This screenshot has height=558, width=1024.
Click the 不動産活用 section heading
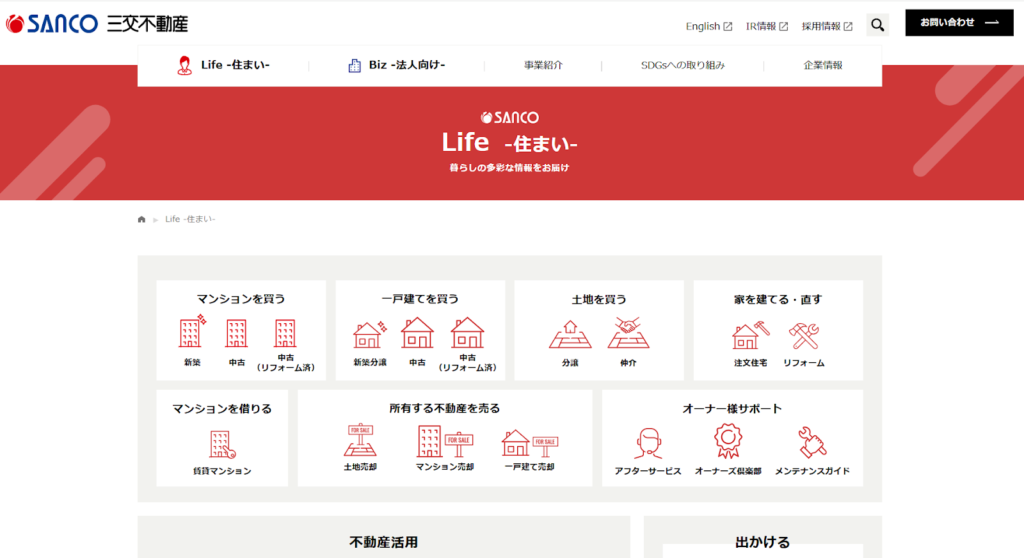point(383,542)
